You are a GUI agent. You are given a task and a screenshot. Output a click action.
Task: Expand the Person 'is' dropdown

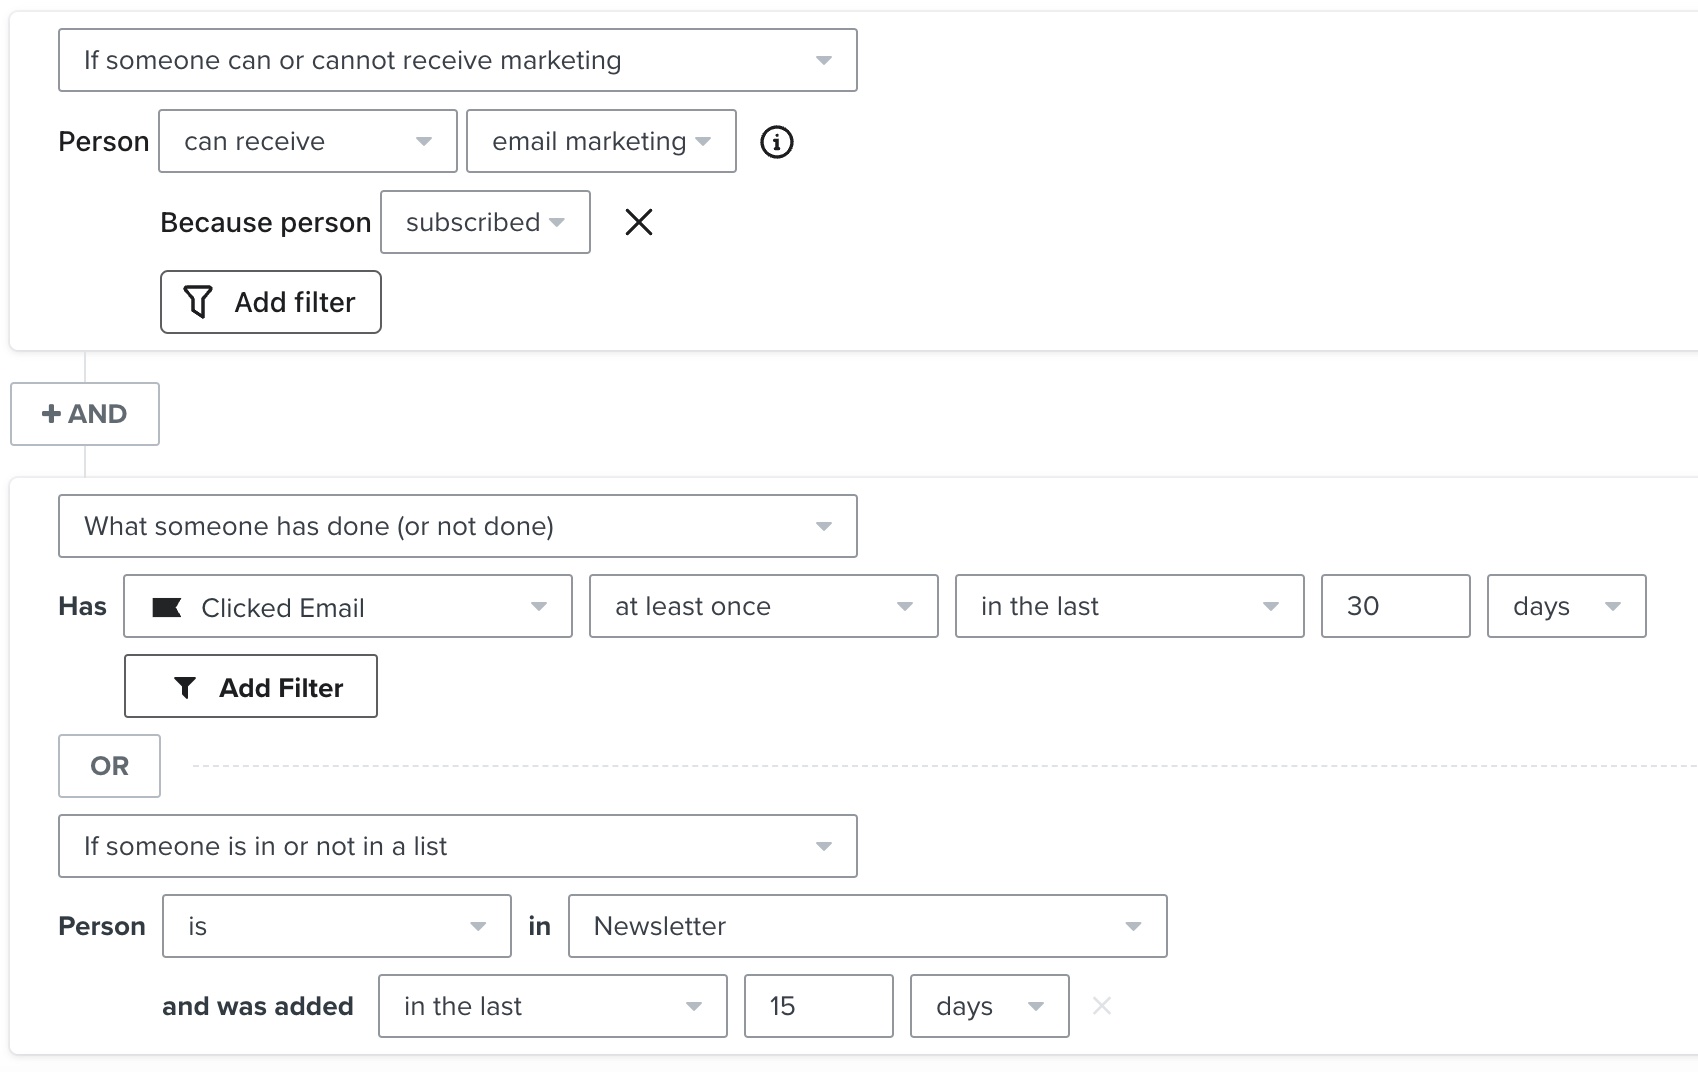336,927
